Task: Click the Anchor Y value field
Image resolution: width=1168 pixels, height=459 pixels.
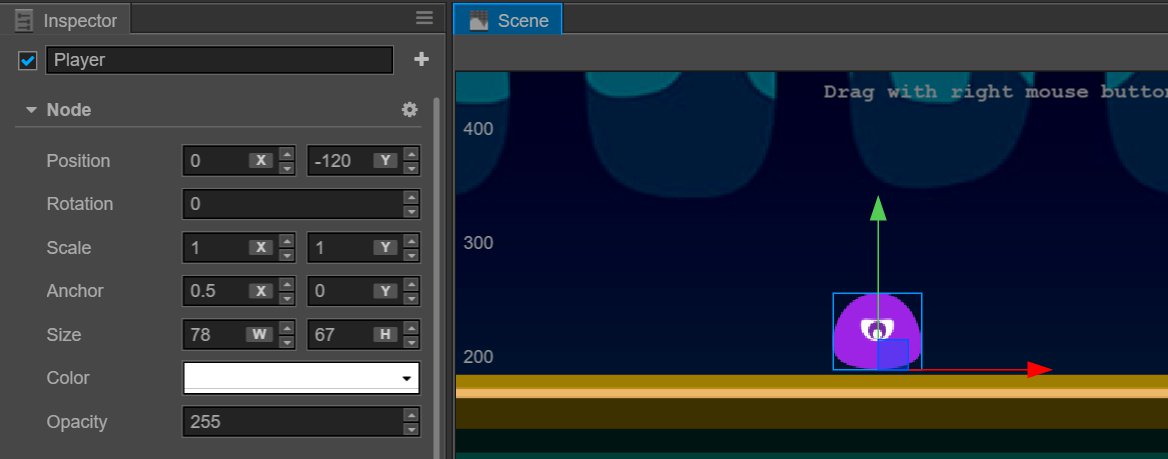Action: [x=338, y=291]
